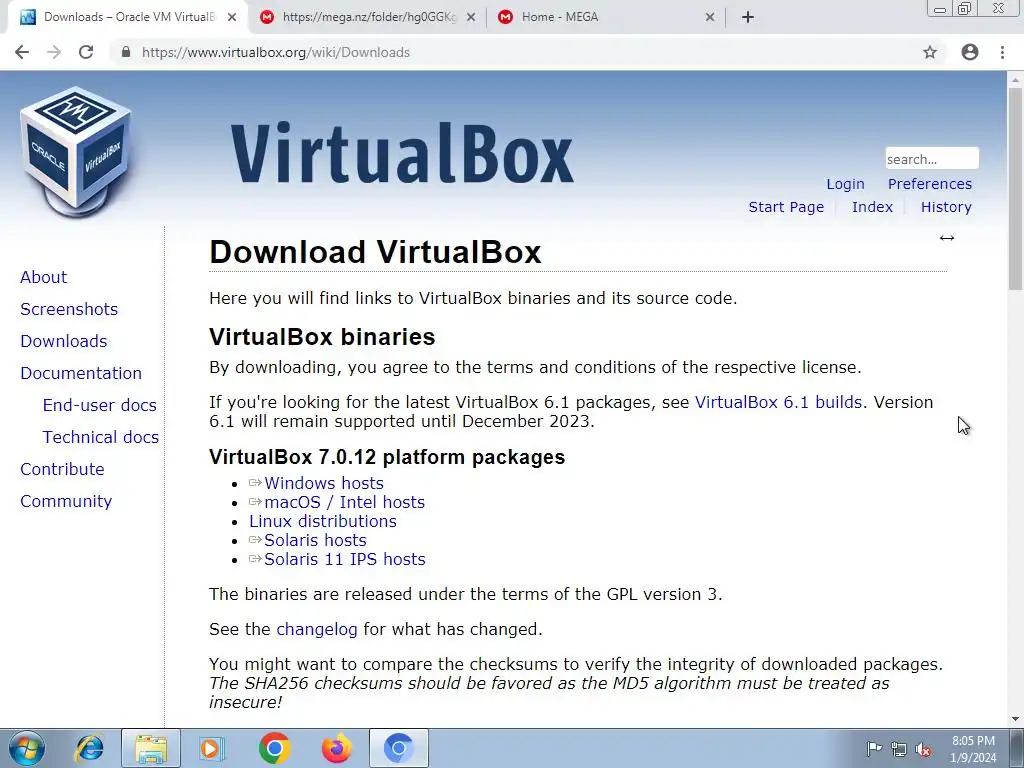Close the Downloads – Oracle VM VirtualBox tab
The image size is (1024, 768).
pyautogui.click(x=232, y=17)
